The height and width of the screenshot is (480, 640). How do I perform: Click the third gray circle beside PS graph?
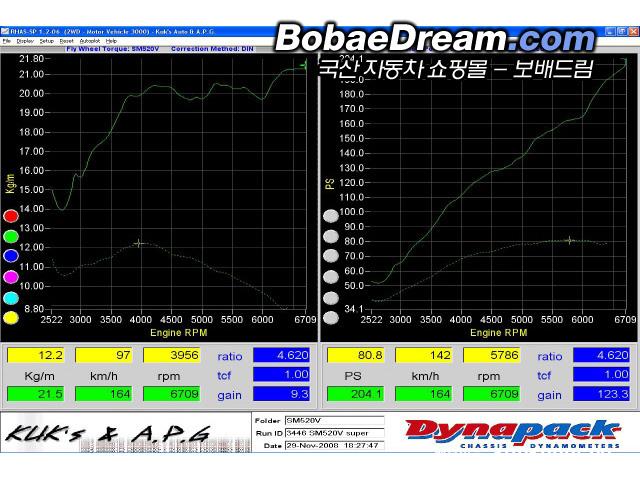coord(331,256)
